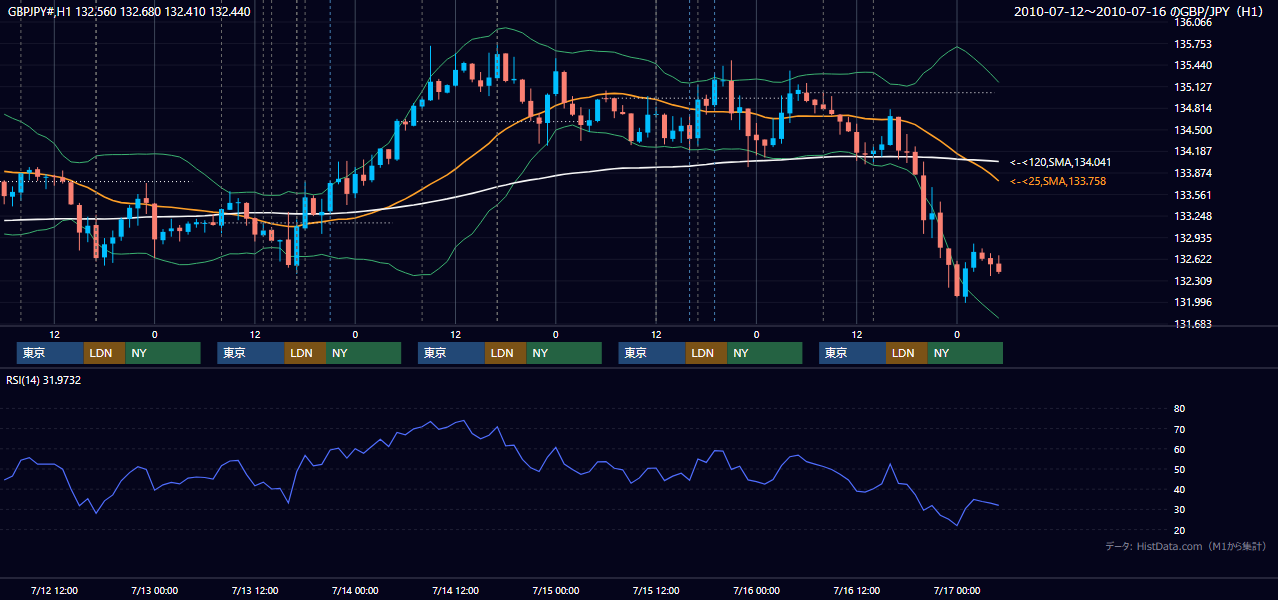Click the 7/13 東京 session block
The image size is (1278, 600).
pos(251,353)
